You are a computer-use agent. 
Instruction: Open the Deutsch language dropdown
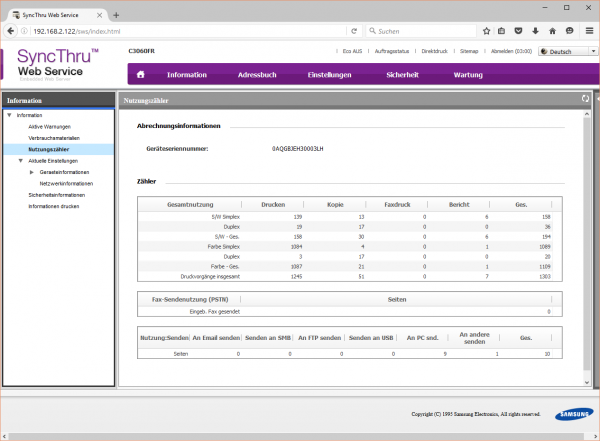pyautogui.click(x=566, y=51)
